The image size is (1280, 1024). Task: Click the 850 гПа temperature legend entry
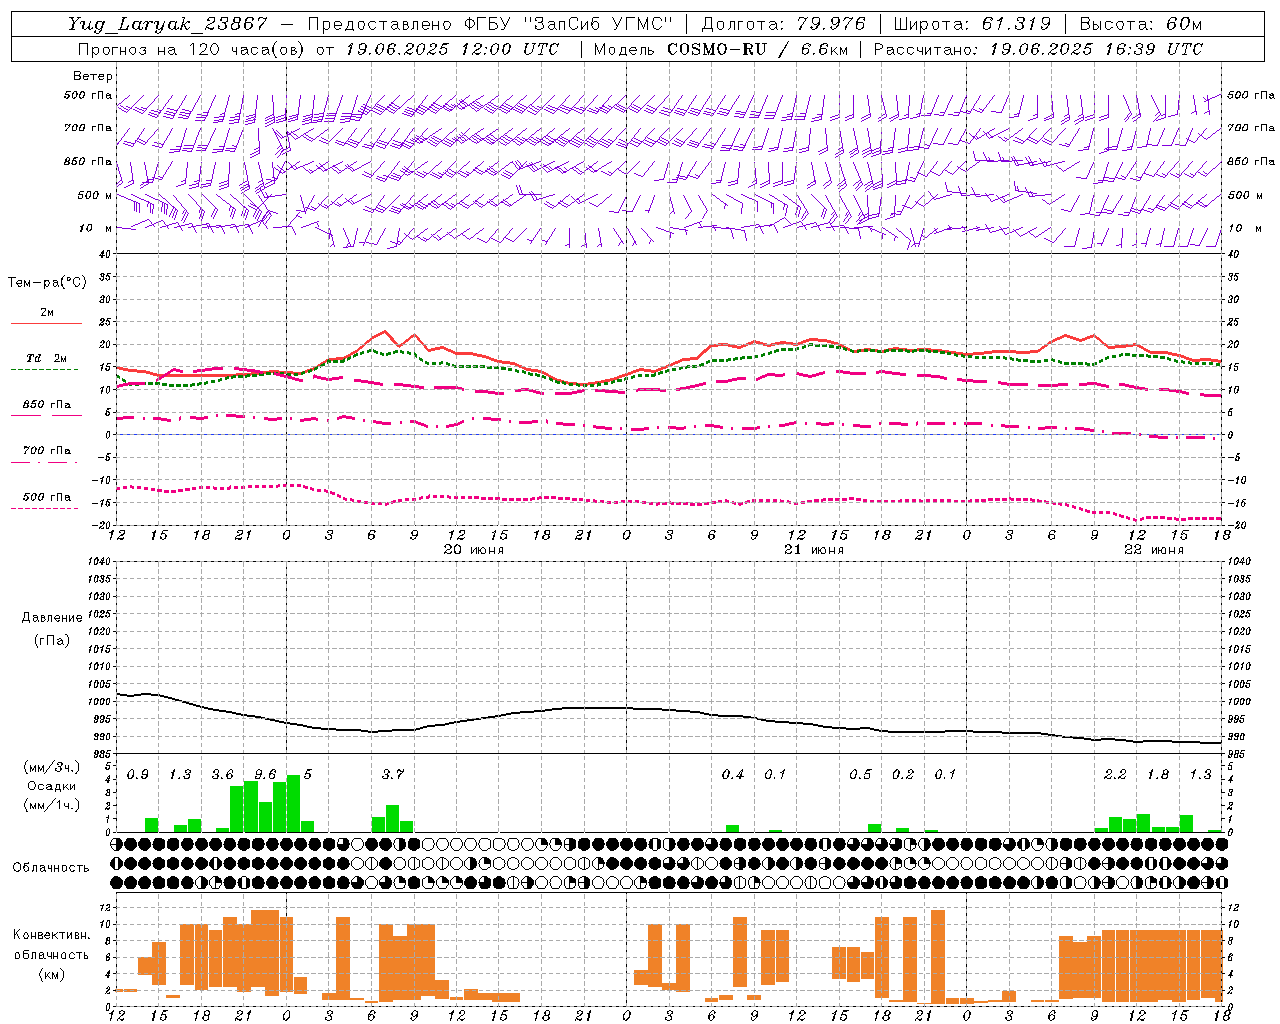pyautogui.click(x=46, y=405)
